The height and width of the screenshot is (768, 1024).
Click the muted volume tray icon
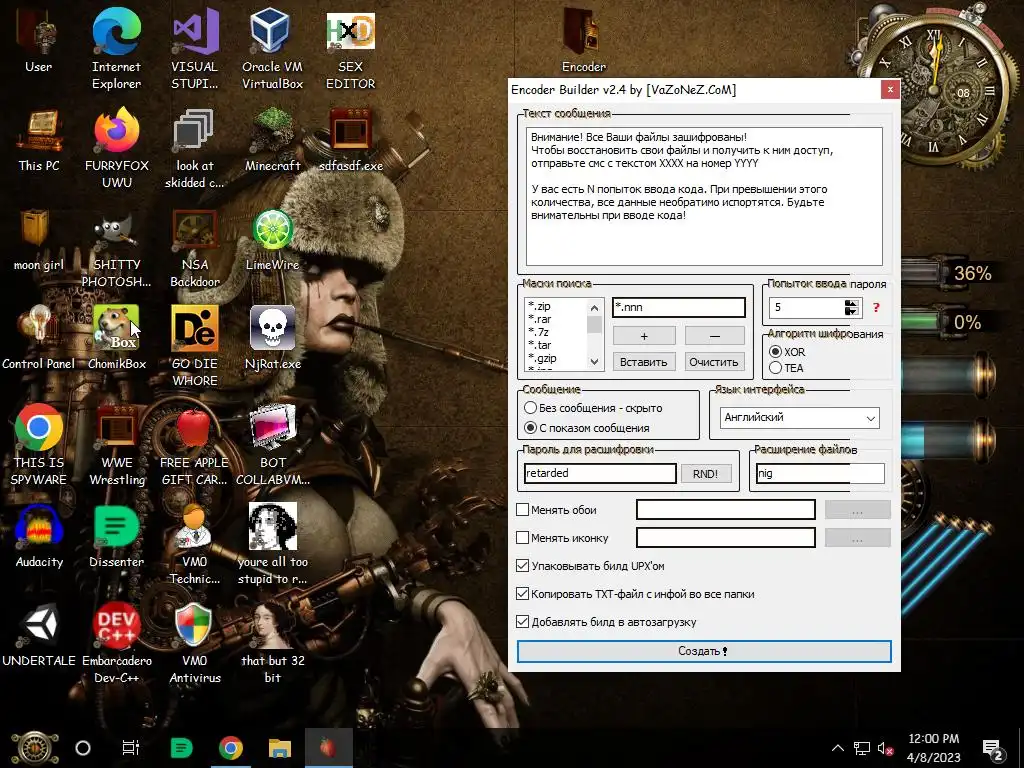(x=885, y=748)
